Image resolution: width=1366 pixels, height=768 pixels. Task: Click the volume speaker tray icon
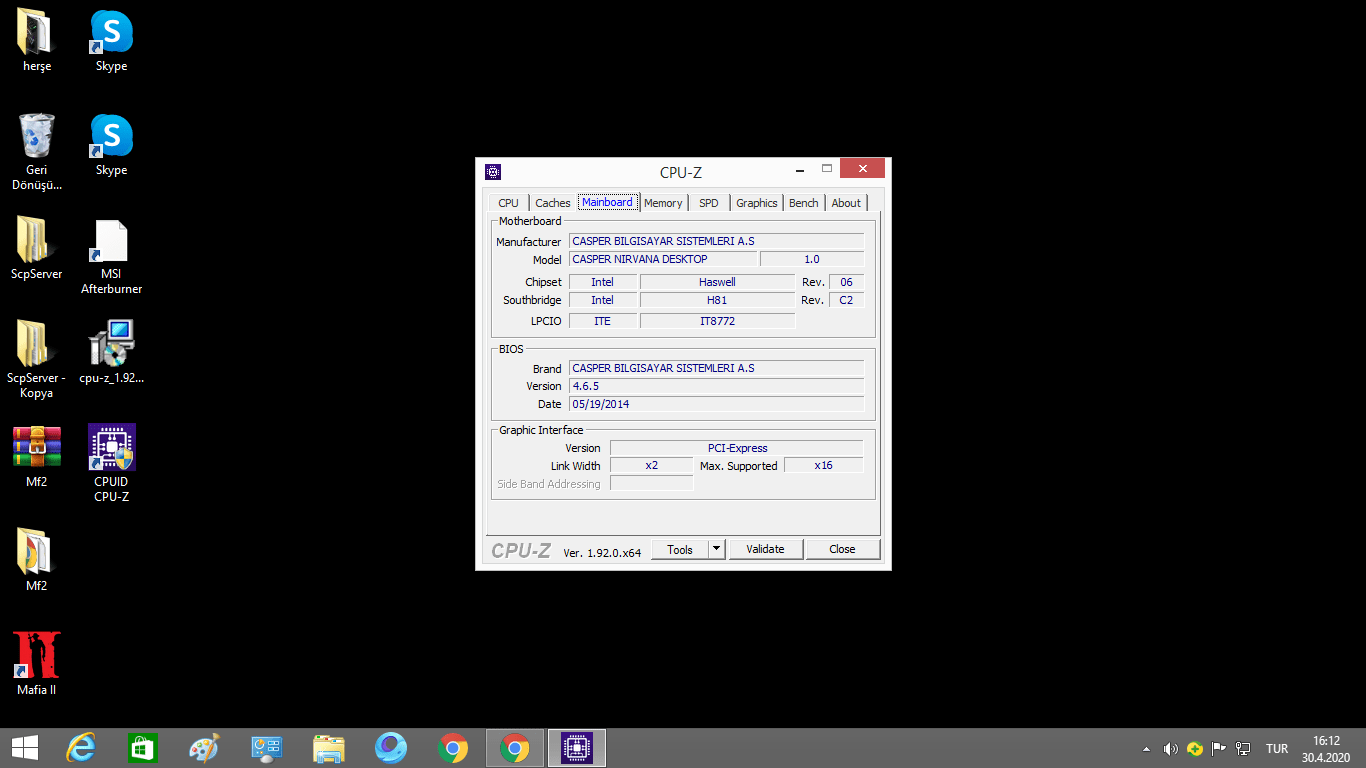click(x=1171, y=749)
